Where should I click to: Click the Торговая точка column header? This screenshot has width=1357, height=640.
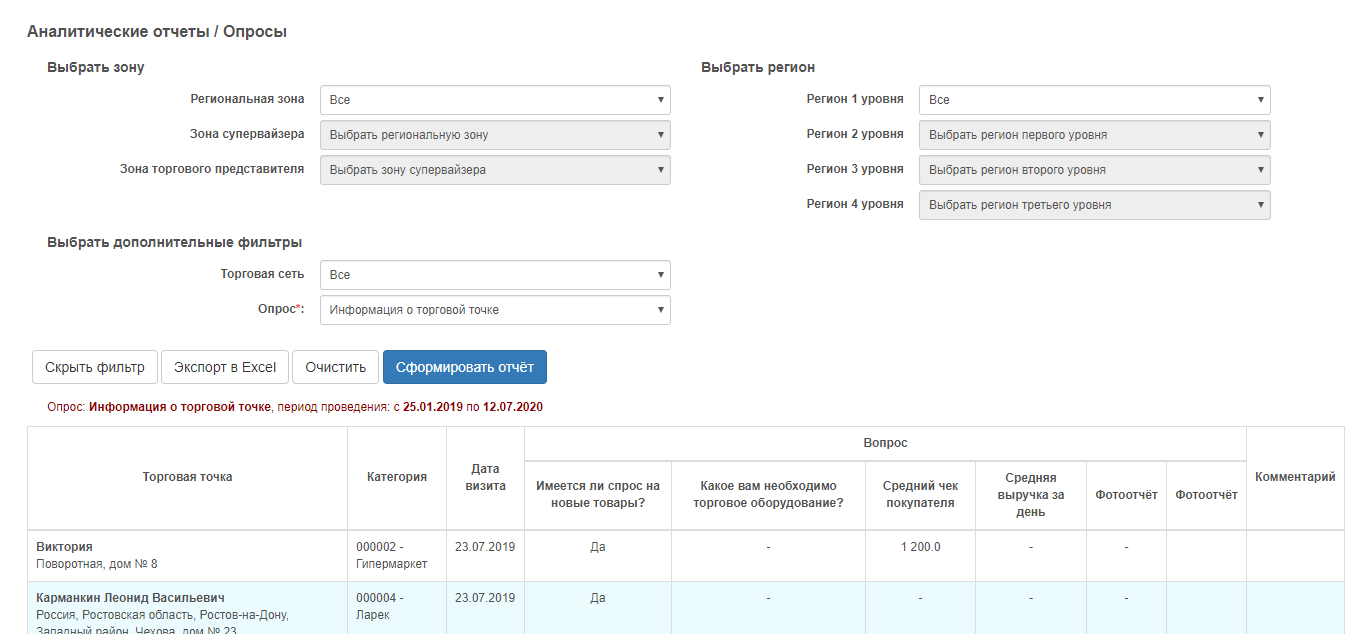pos(187,477)
